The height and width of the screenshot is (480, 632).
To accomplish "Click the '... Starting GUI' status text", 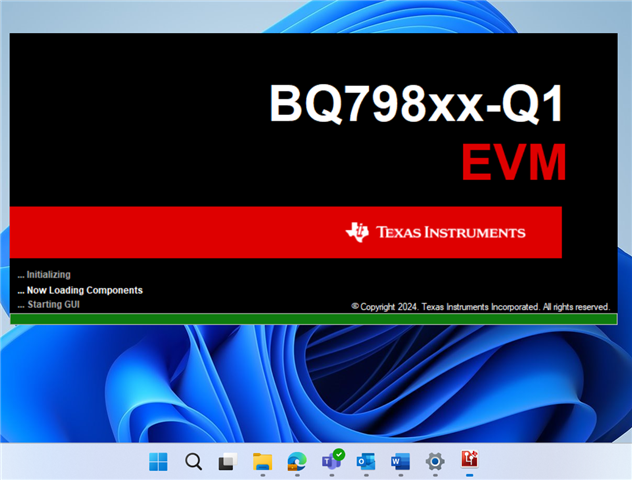I will 49,304.
